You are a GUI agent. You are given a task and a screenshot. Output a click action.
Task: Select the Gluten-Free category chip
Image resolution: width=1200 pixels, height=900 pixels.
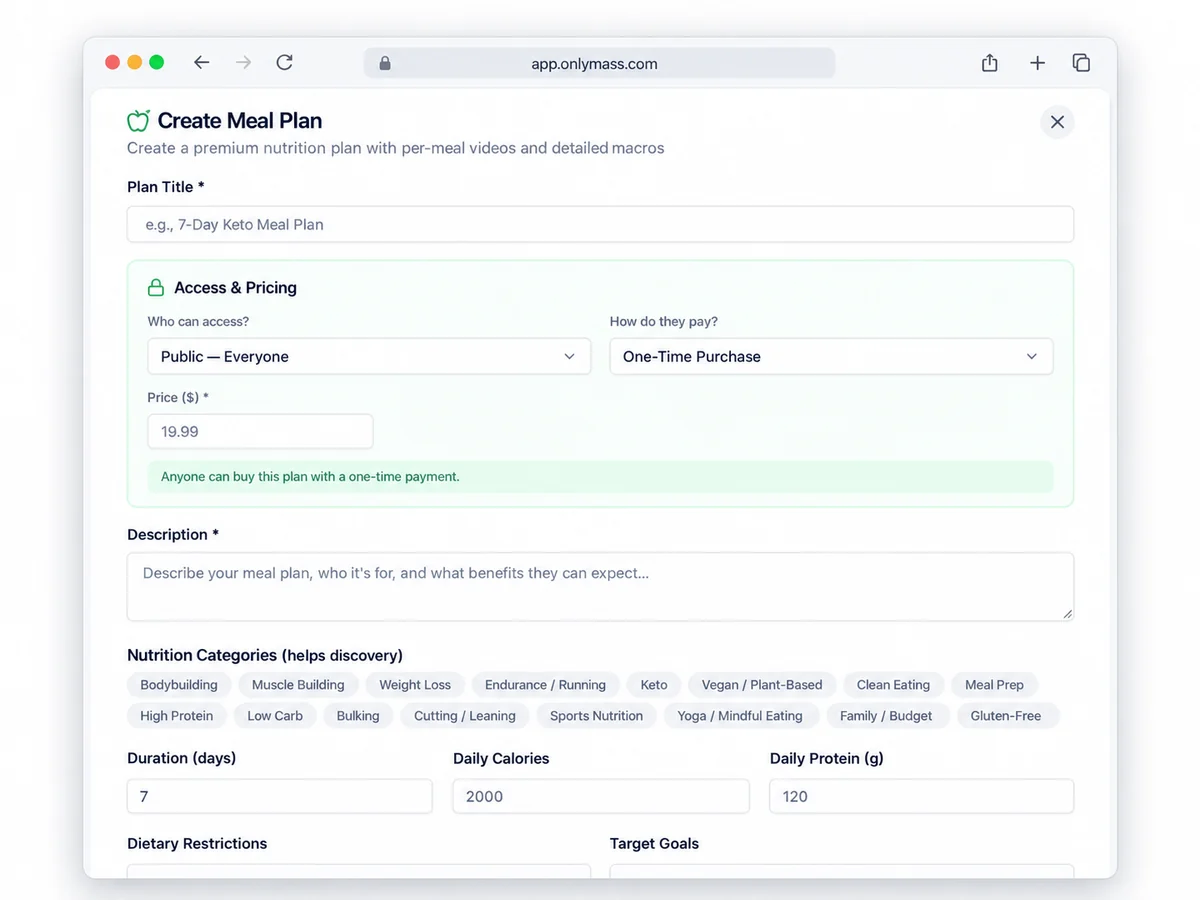pyautogui.click(x=1006, y=716)
